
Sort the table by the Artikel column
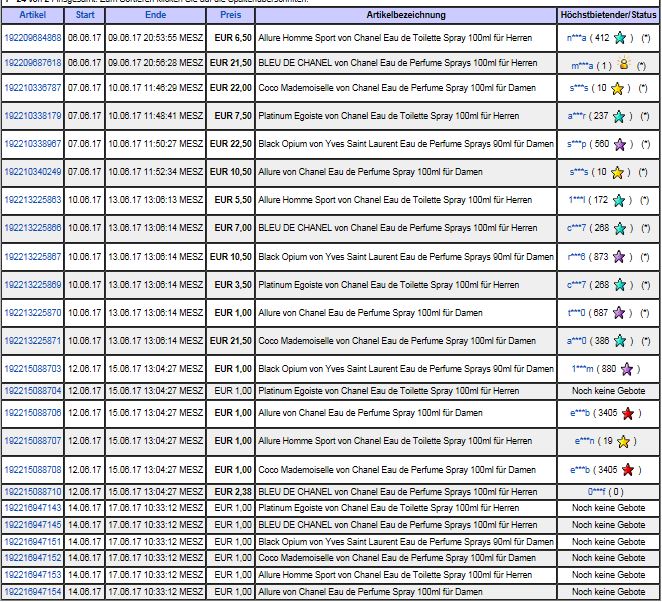(33, 15)
